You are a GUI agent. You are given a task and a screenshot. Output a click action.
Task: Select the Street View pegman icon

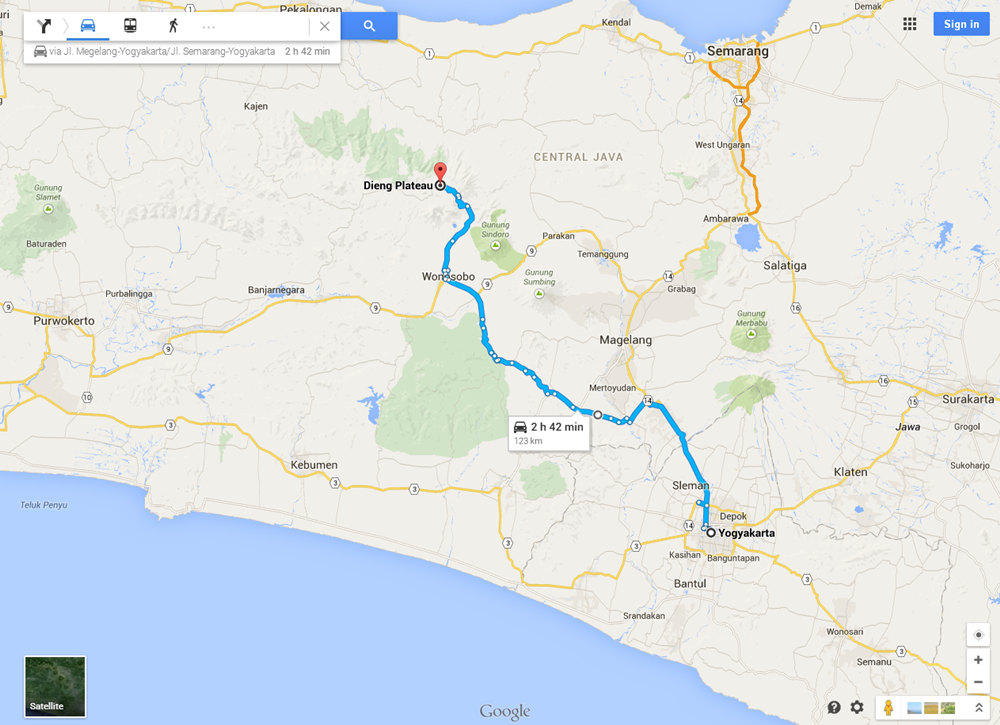888,707
